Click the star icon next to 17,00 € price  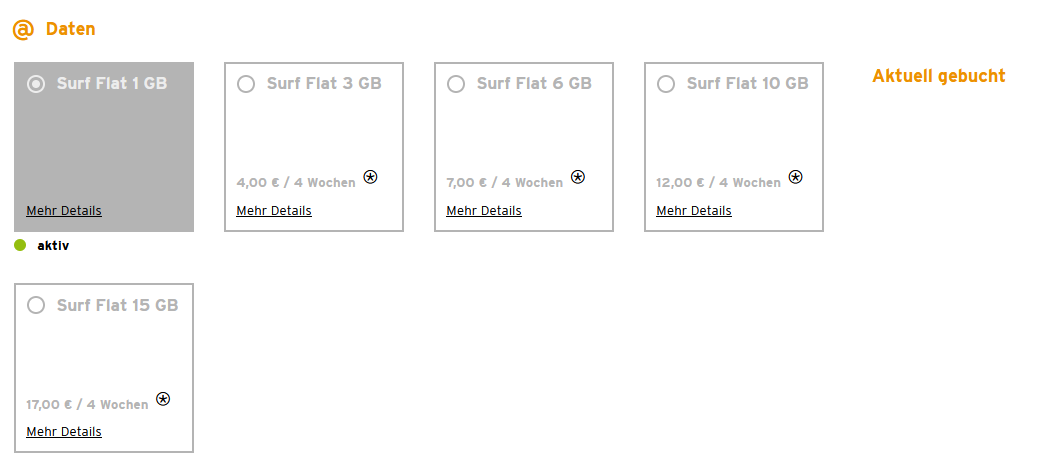pos(163,398)
